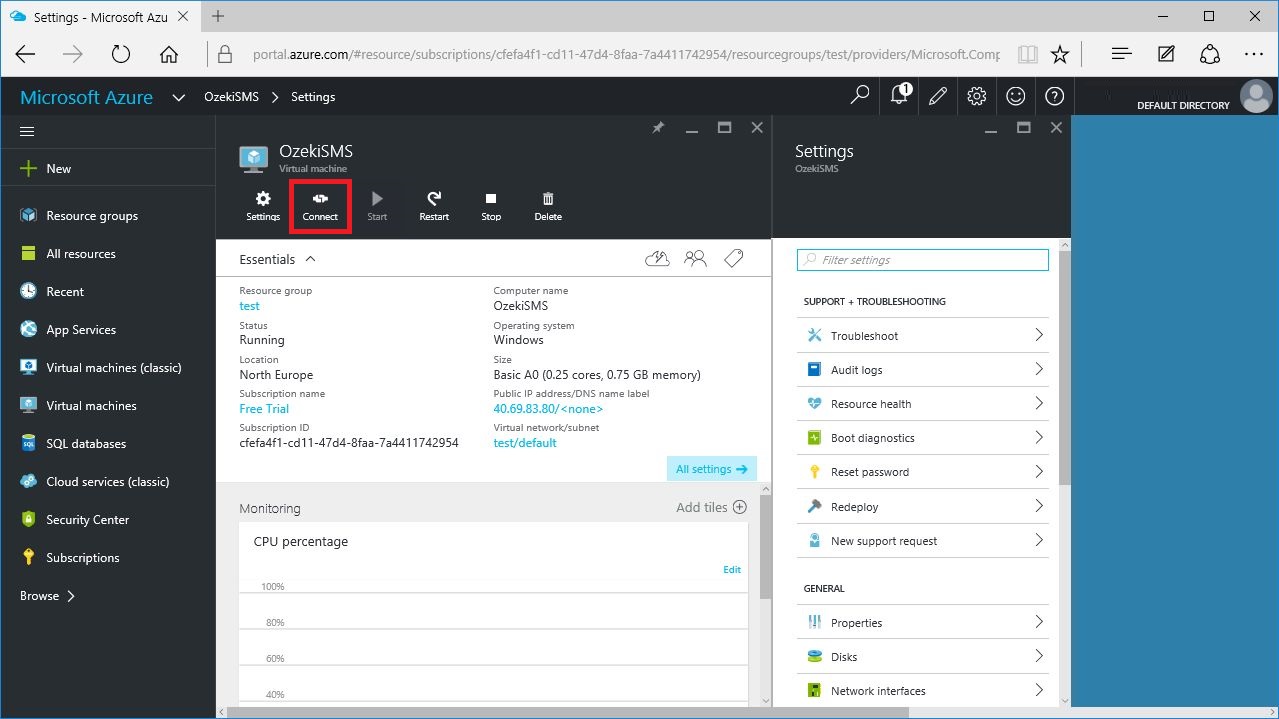The image size is (1279, 719).
Task: Open New support request entry
Action: click(x=922, y=541)
